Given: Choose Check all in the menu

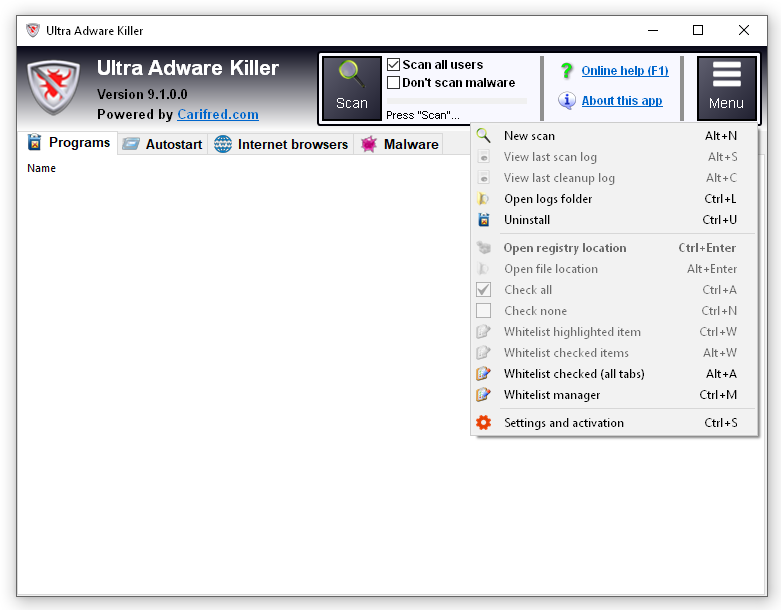Looking at the screenshot, I should coord(614,289).
